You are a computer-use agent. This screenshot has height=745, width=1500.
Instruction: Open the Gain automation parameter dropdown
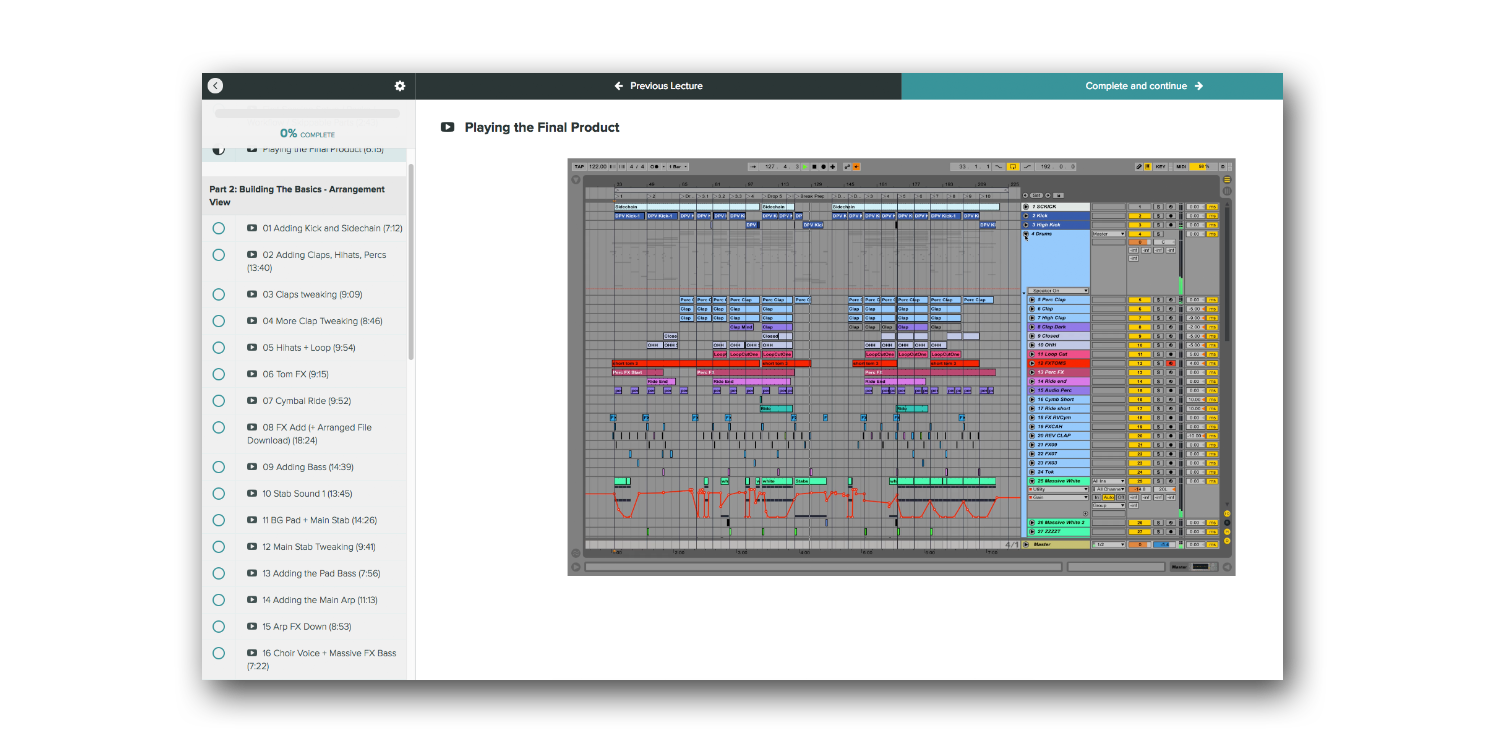(x=1058, y=497)
